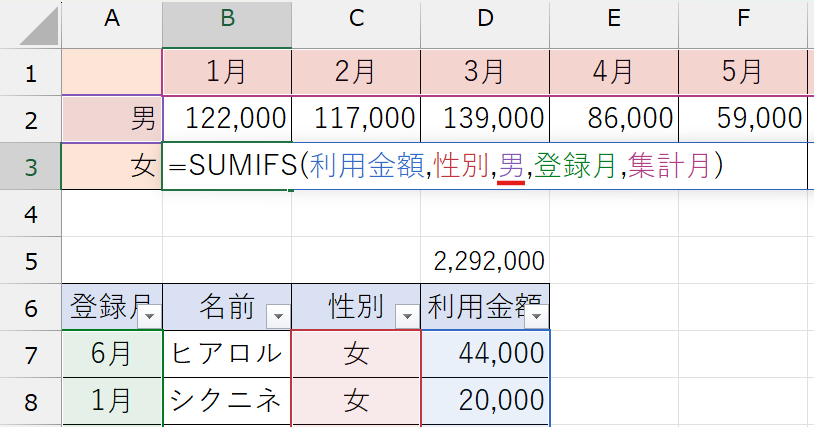
Task: Select column A header
Action: tap(112, 24)
